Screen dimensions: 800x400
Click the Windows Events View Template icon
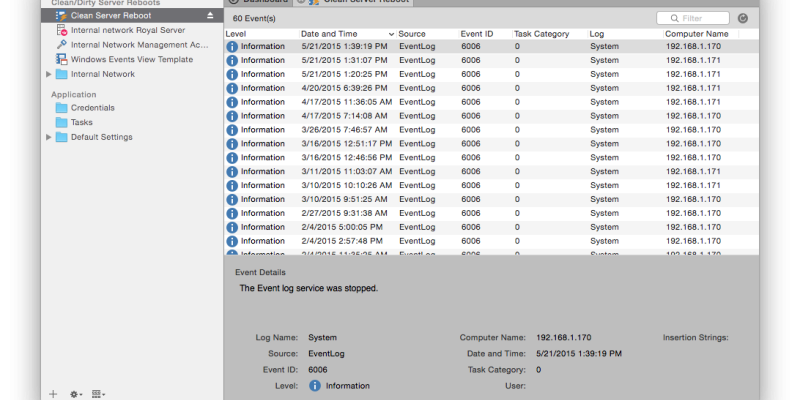point(61,59)
